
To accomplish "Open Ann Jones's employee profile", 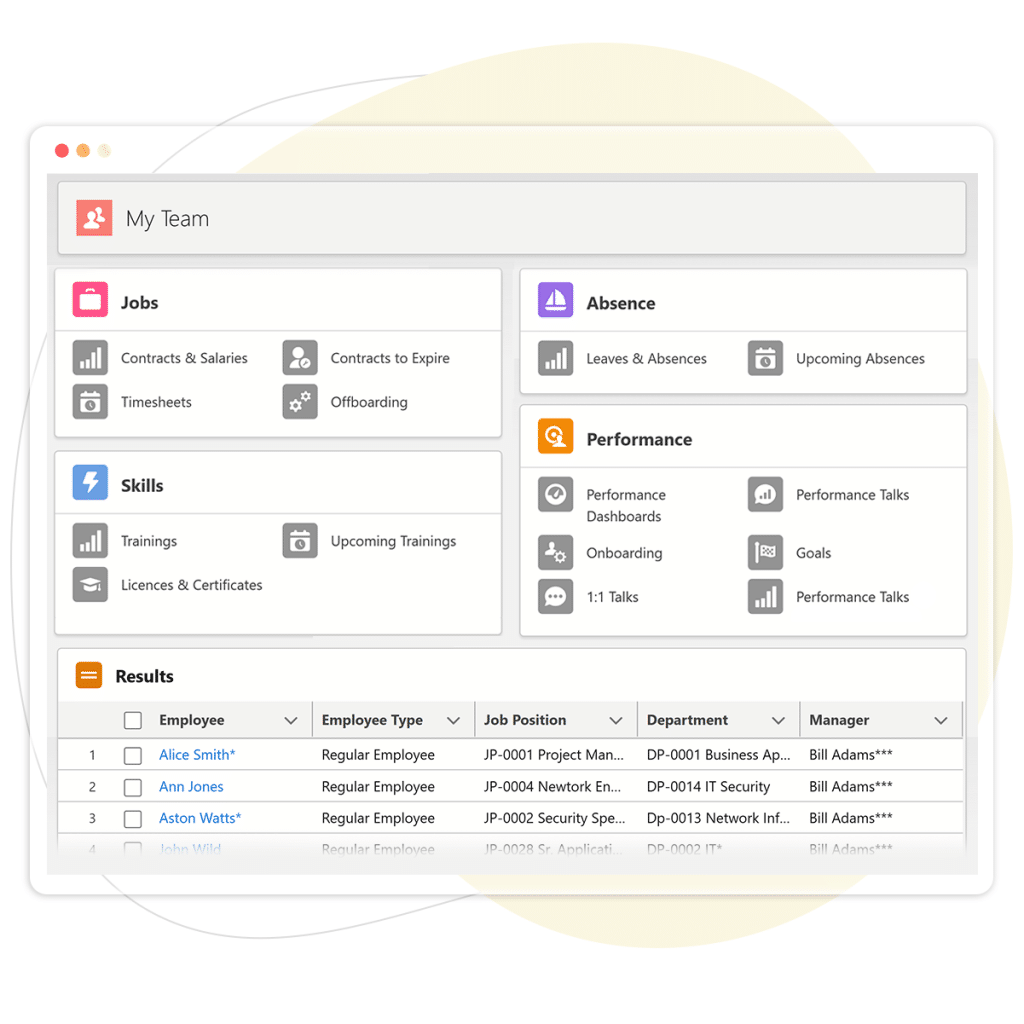I will 191,787.
